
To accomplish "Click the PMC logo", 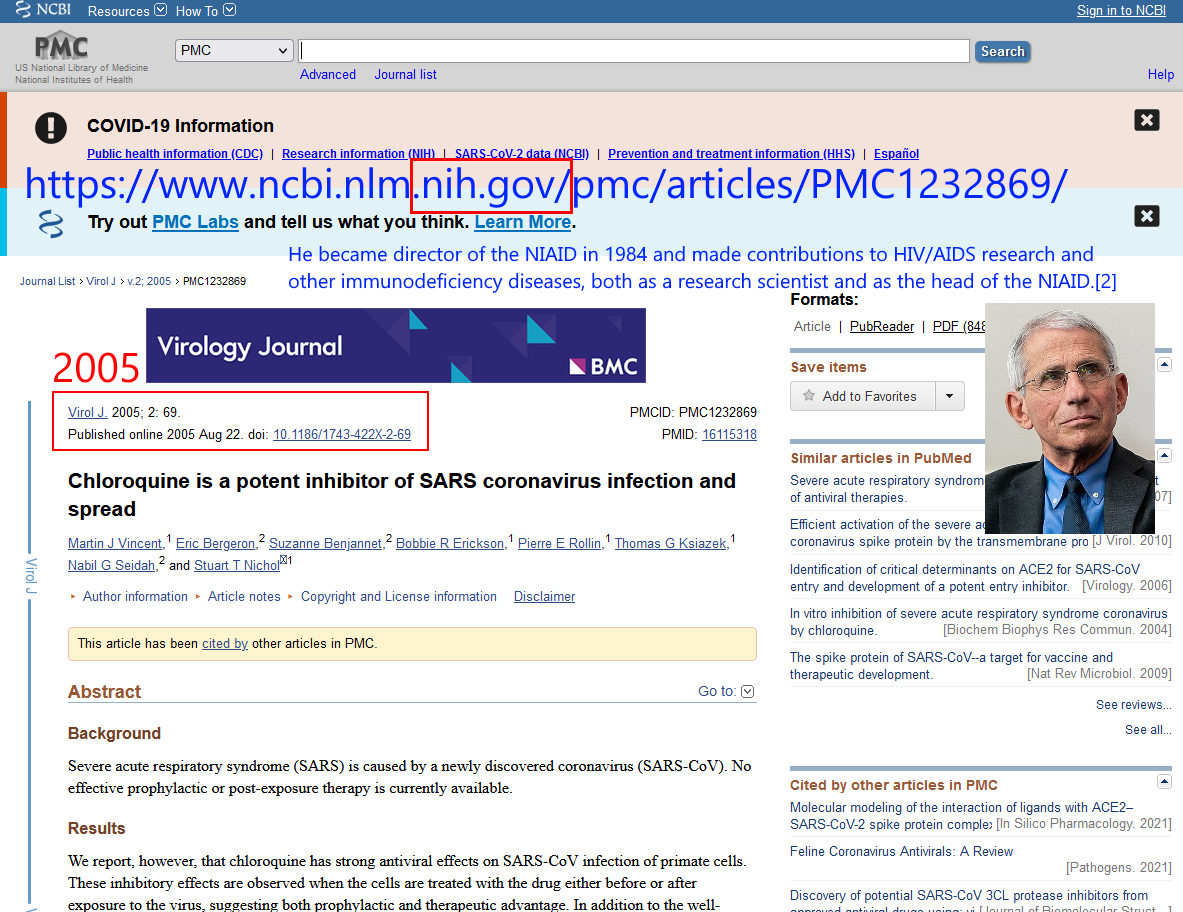I will (62, 46).
